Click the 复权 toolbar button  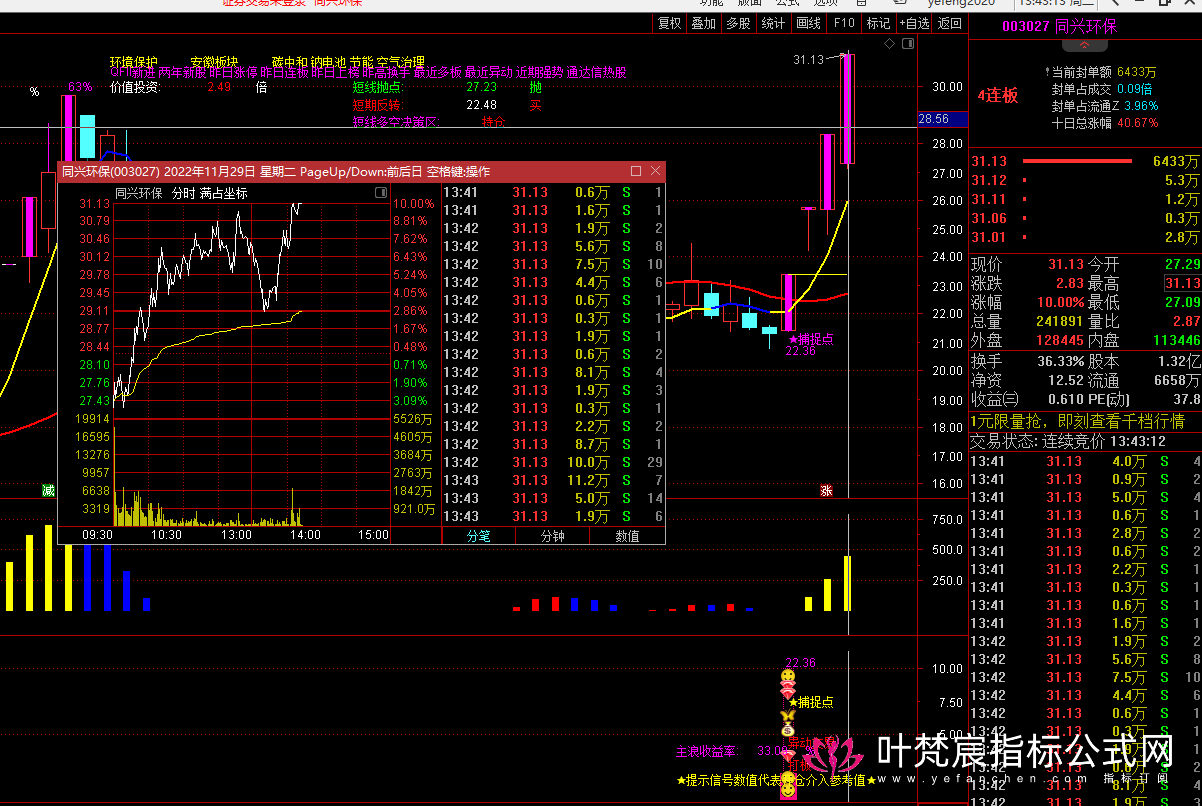click(x=669, y=23)
